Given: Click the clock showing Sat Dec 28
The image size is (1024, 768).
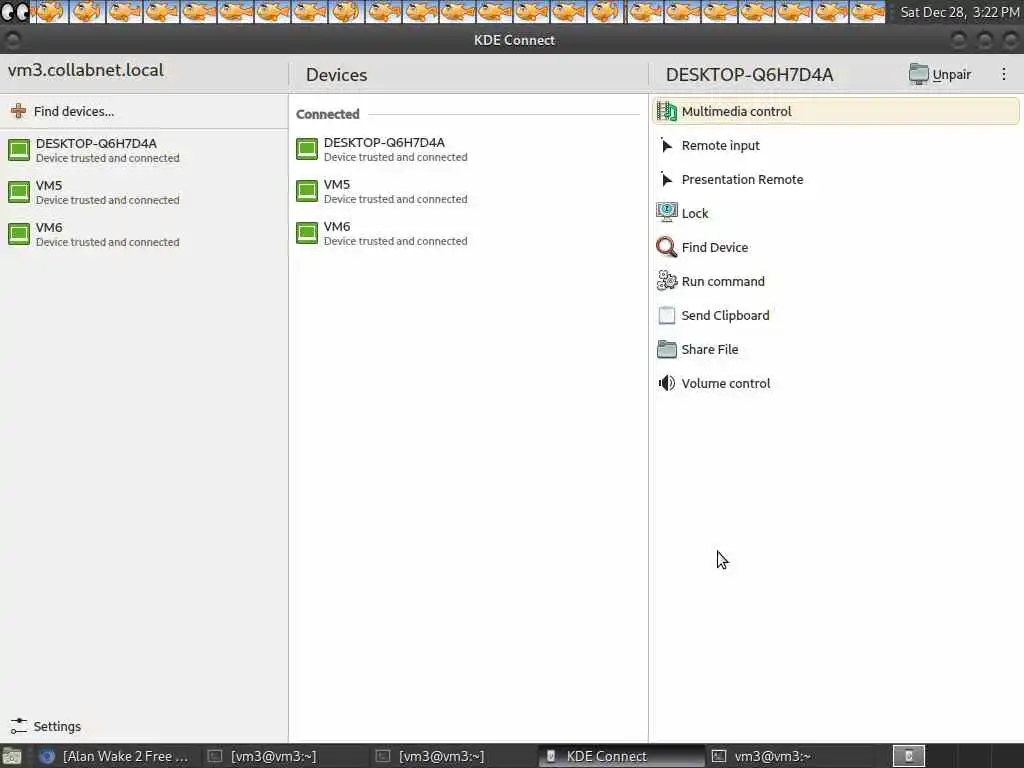Looking at the screenshot, I should 959,12.
